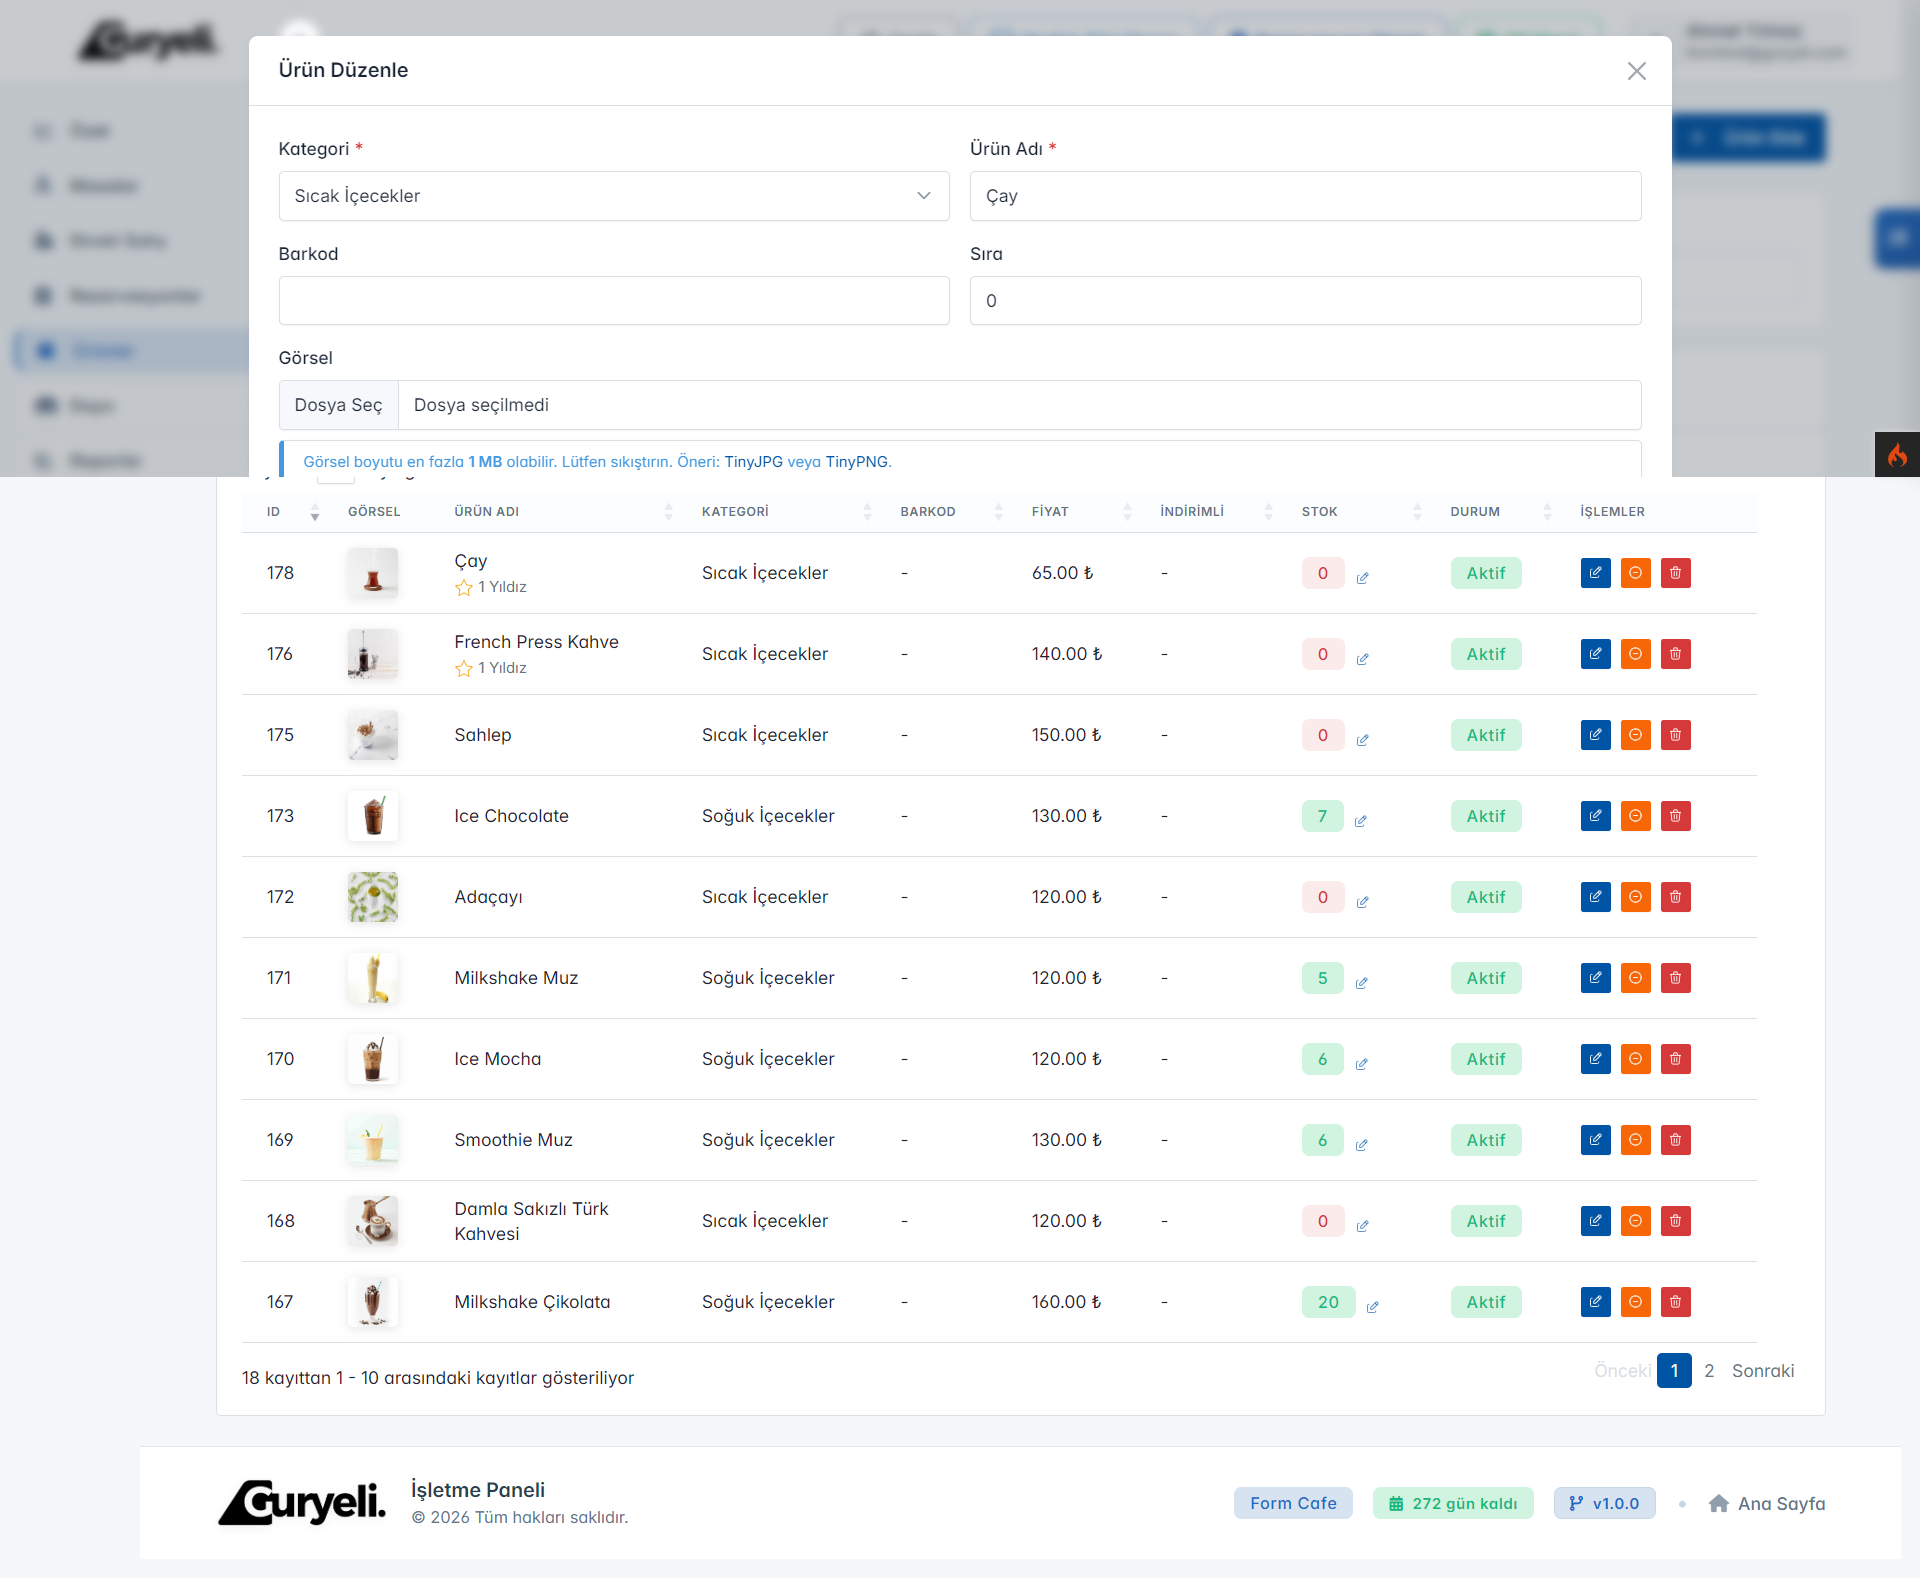1920x1578 pixels.
Task: Click the flame icon at the right edge
Action: pyautogui.click(x=1897, y=455)
